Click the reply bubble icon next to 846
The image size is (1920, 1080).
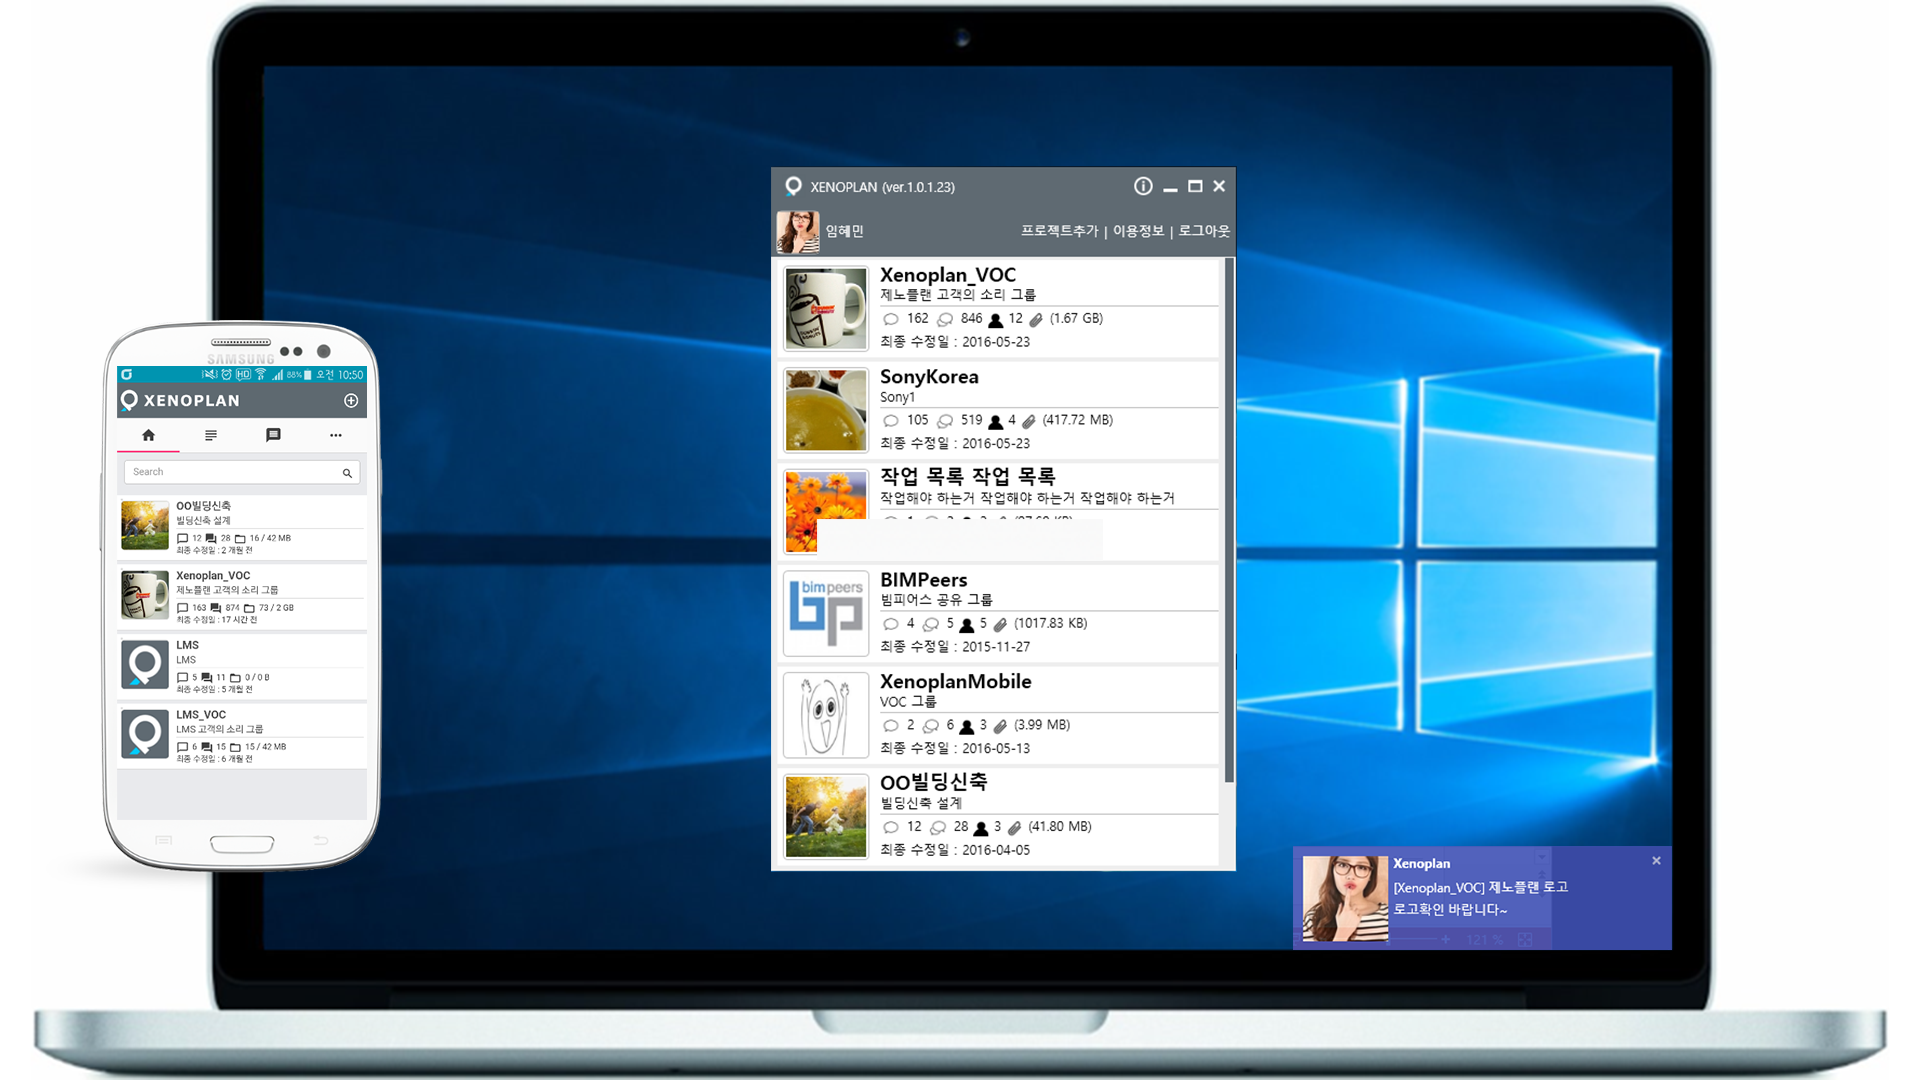point(945,319)
